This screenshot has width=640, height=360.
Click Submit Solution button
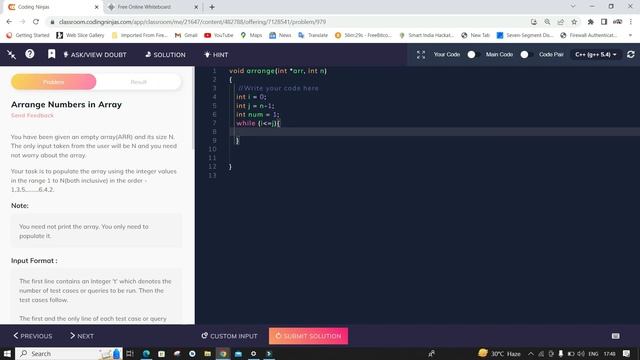(x=308, y=336)
